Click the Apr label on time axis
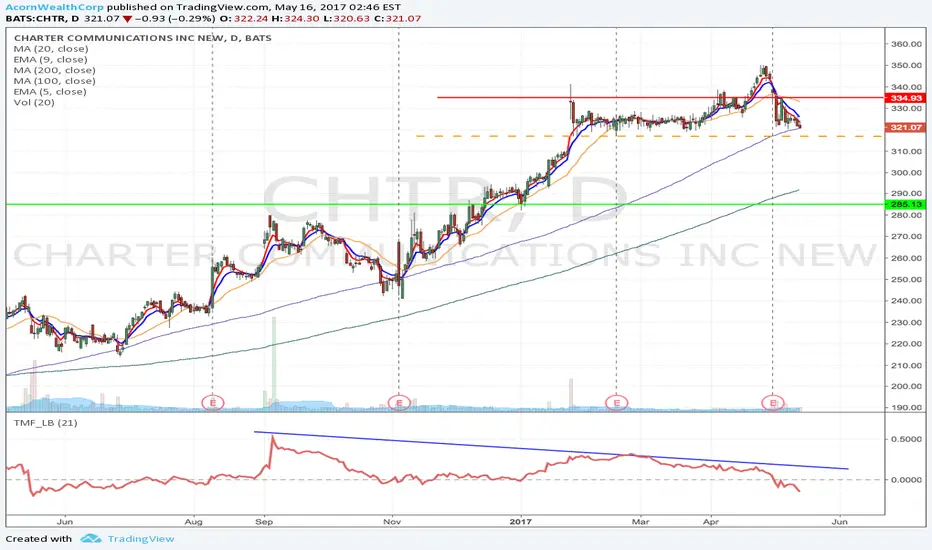The image size is (932, 550). click(x=711, y=521)
